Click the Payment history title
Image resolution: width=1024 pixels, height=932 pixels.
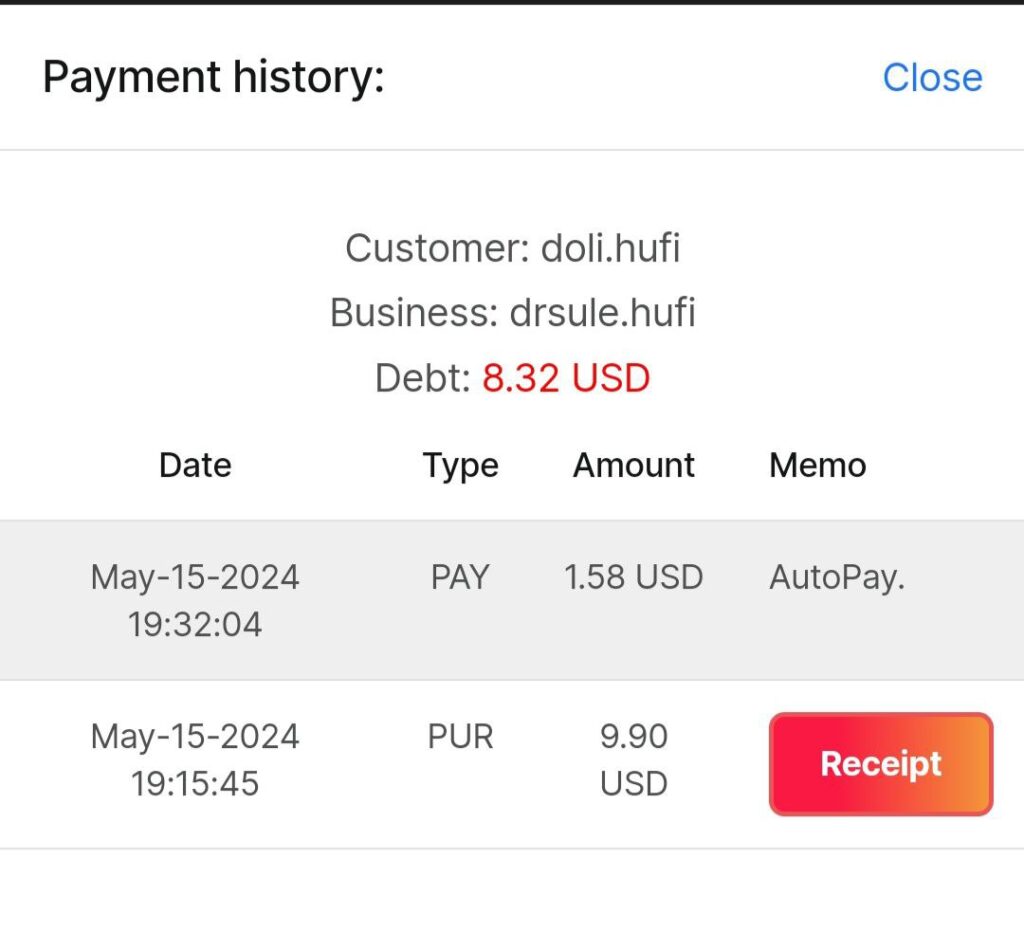pos(213,77)
